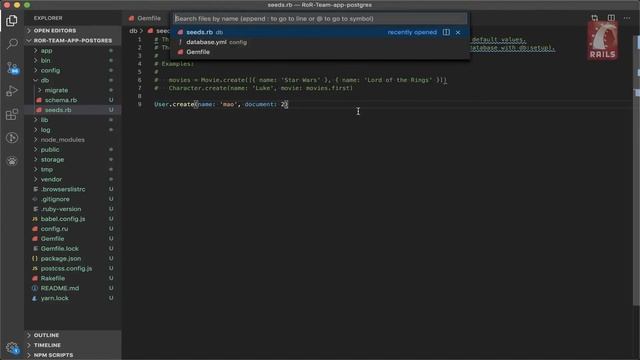Switch to the Gemfile editor tab
The height and width of the screenshot is (360, 640).
point(145,18)
